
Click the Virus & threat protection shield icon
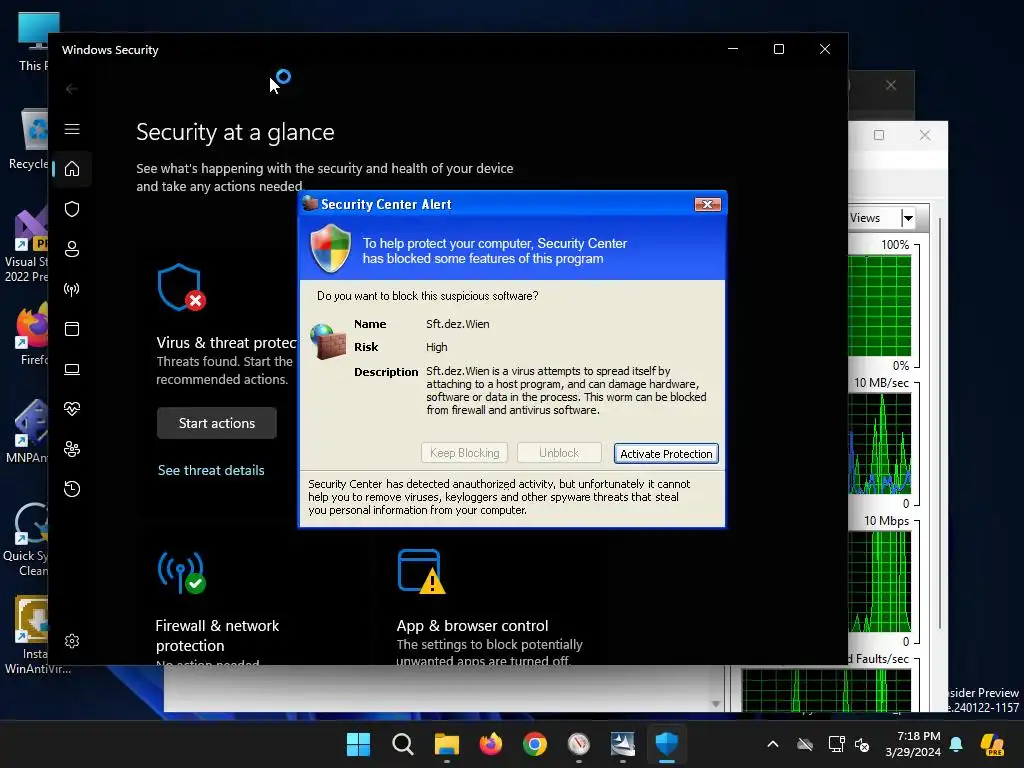pos(181,287)
